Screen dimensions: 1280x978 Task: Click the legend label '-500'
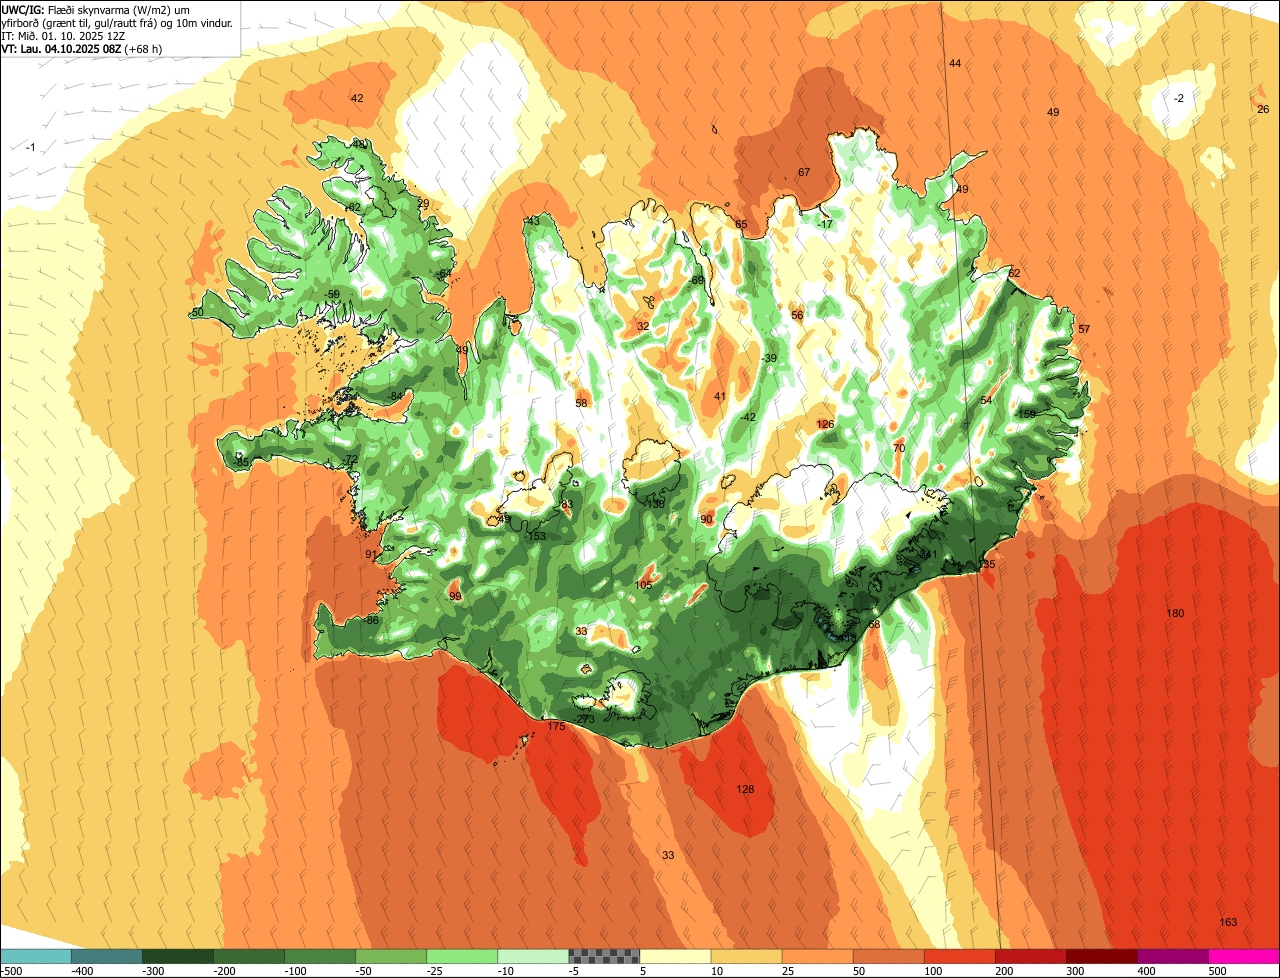12,971
